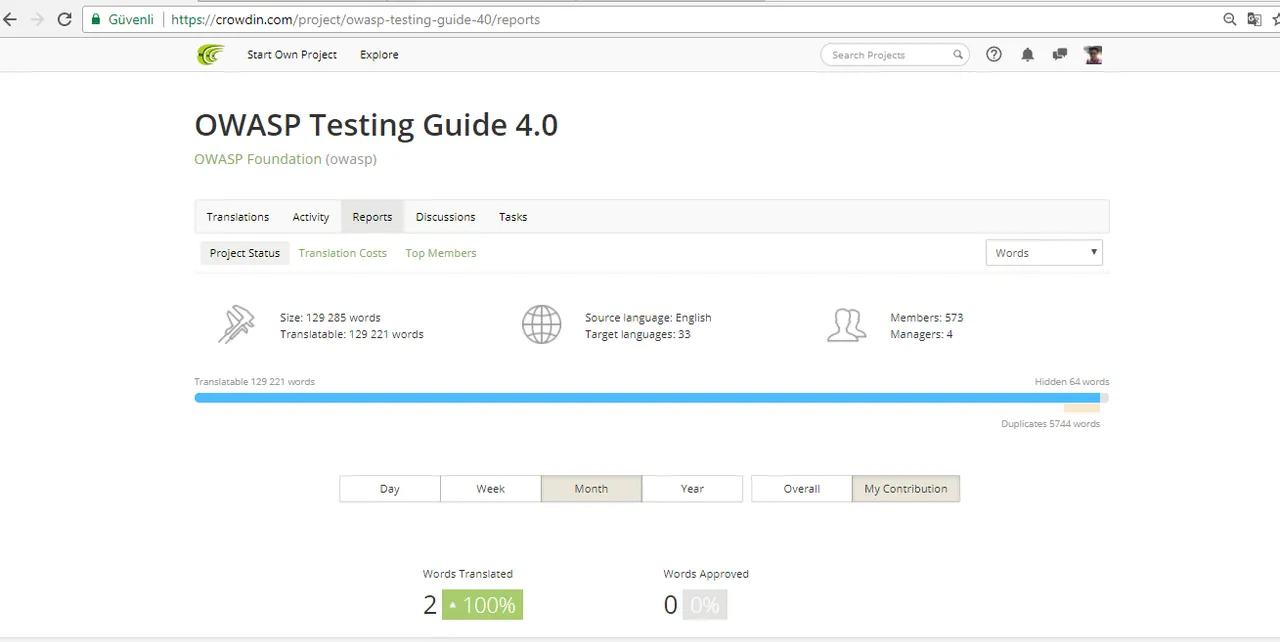Click Start Own Project link

[292, 55]
